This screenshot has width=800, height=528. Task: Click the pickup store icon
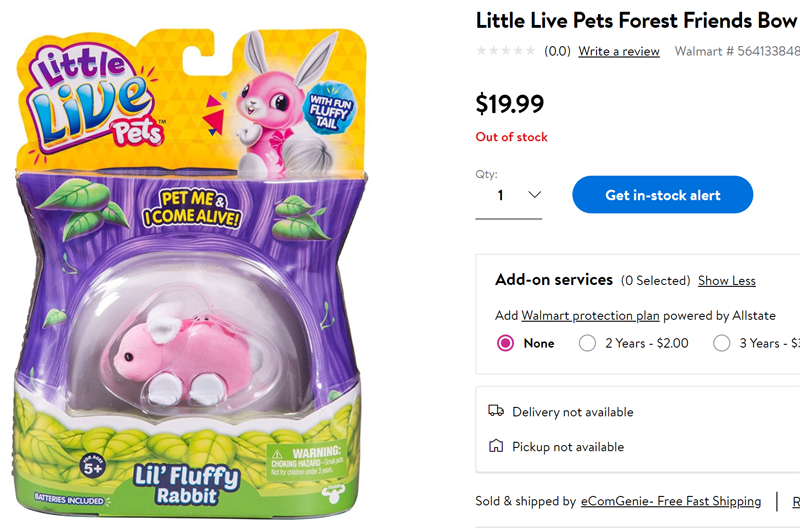tap(496, 446)
